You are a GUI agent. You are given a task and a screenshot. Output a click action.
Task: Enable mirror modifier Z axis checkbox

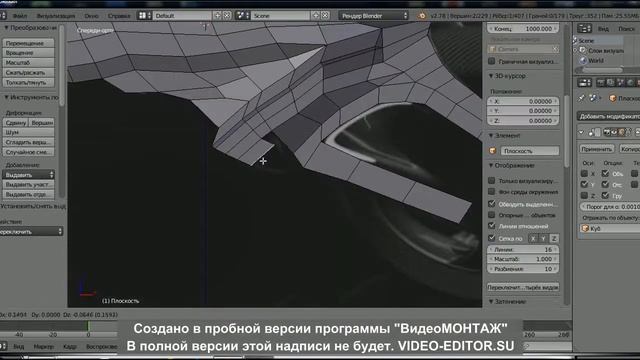pos(584,196)
